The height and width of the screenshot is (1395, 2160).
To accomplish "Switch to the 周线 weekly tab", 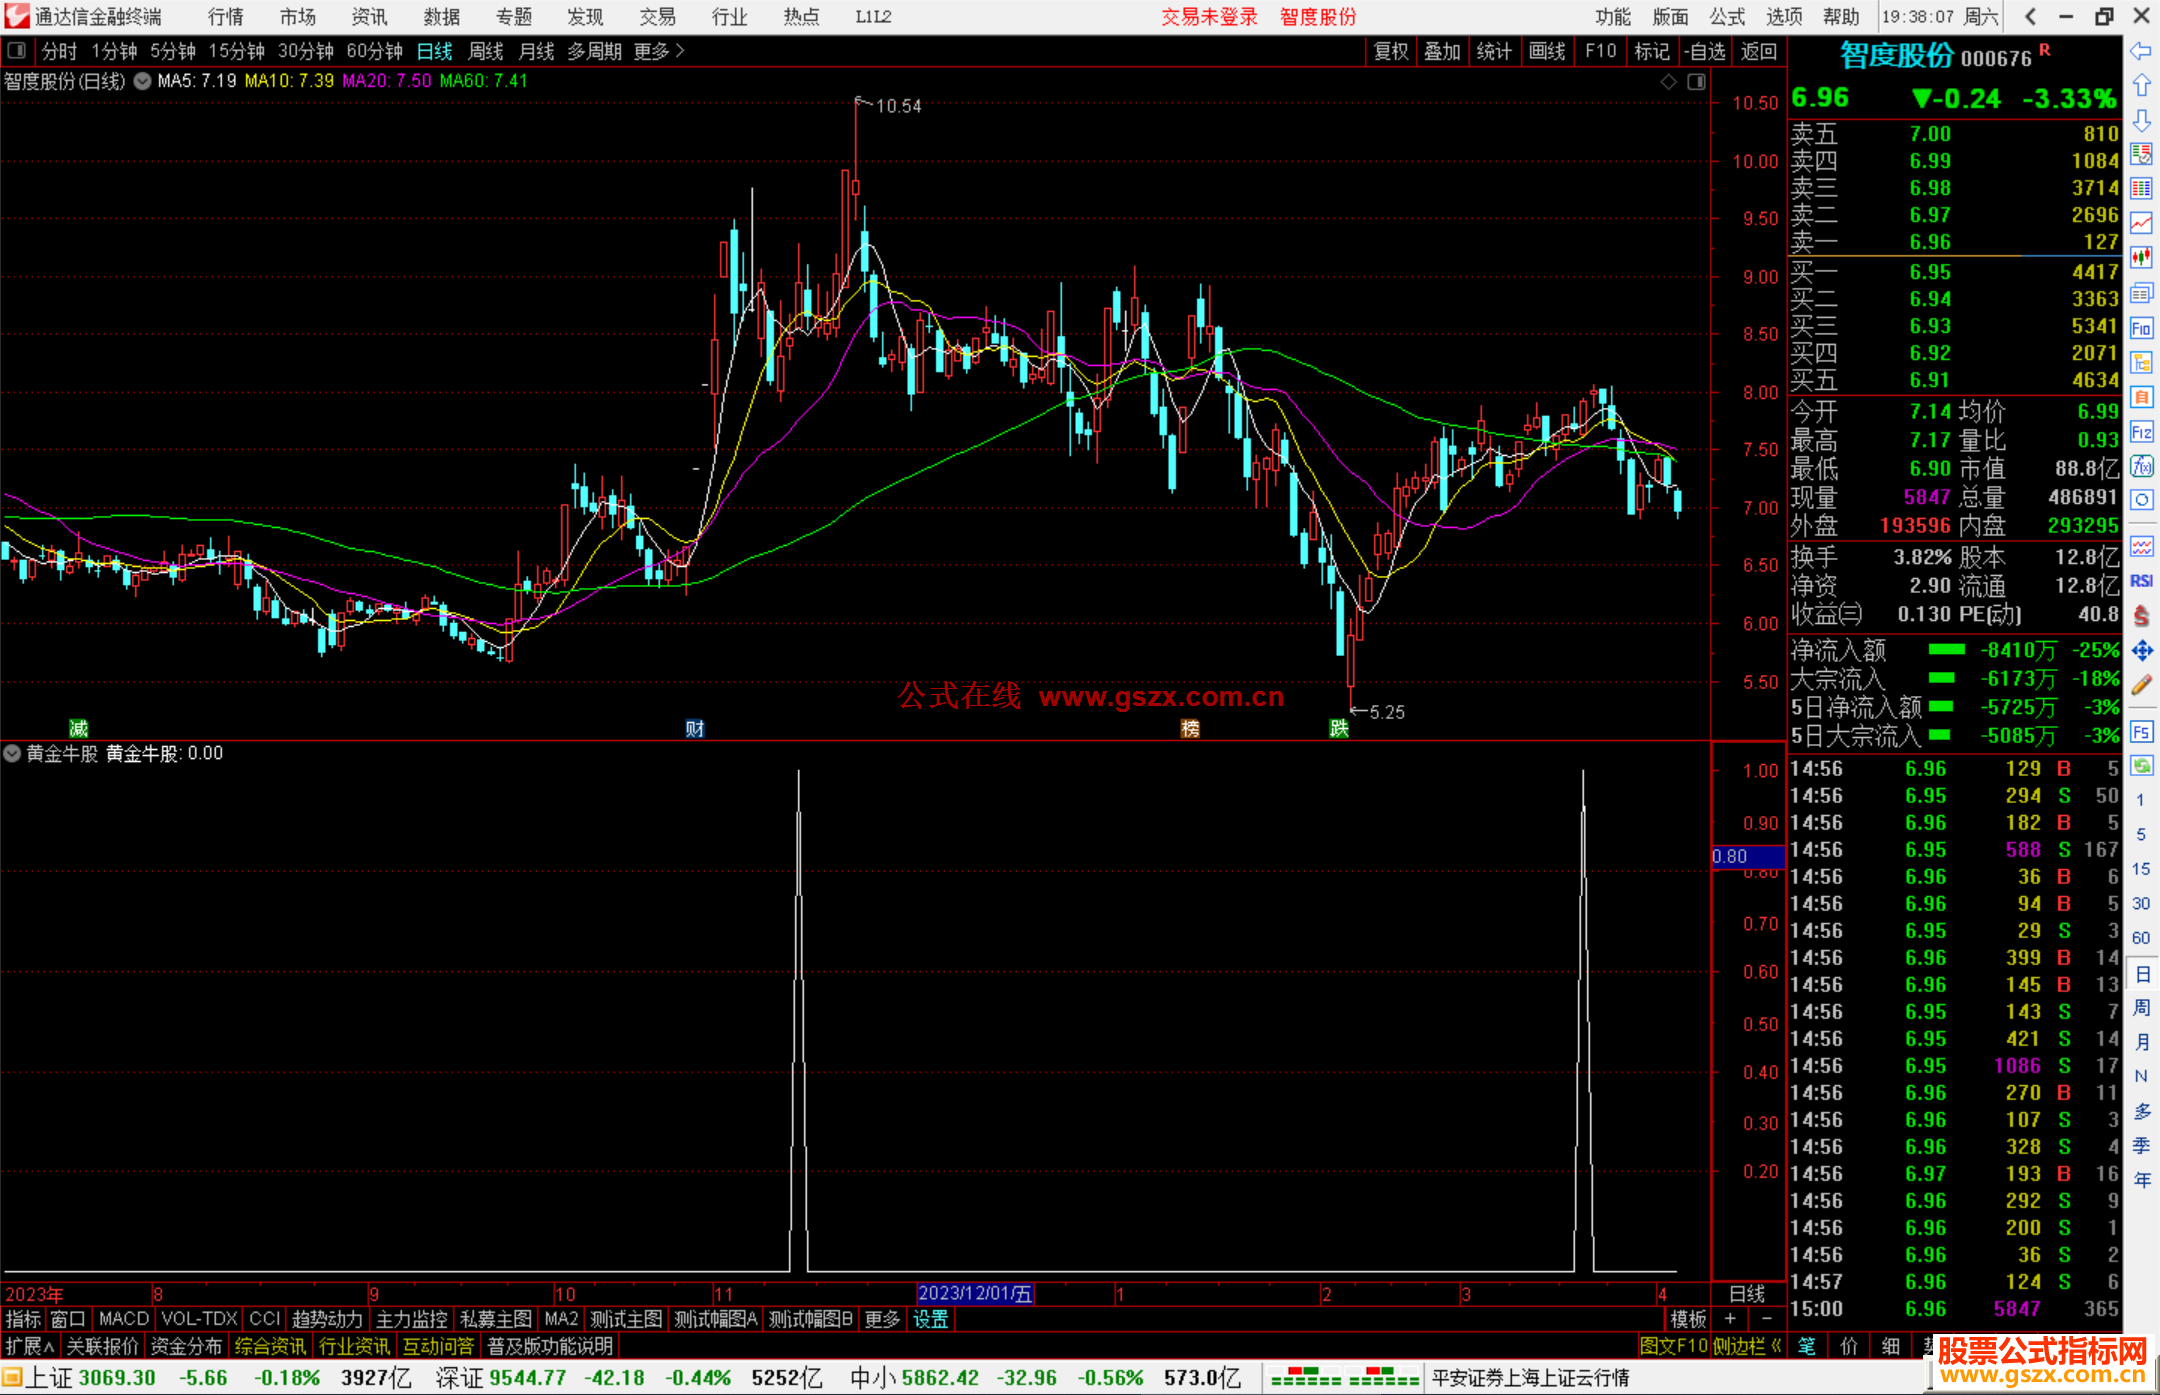I will [486, 51].
